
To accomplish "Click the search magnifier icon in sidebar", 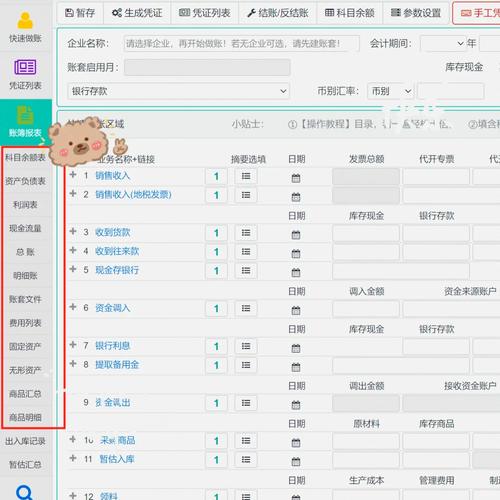I will (24, 492).
